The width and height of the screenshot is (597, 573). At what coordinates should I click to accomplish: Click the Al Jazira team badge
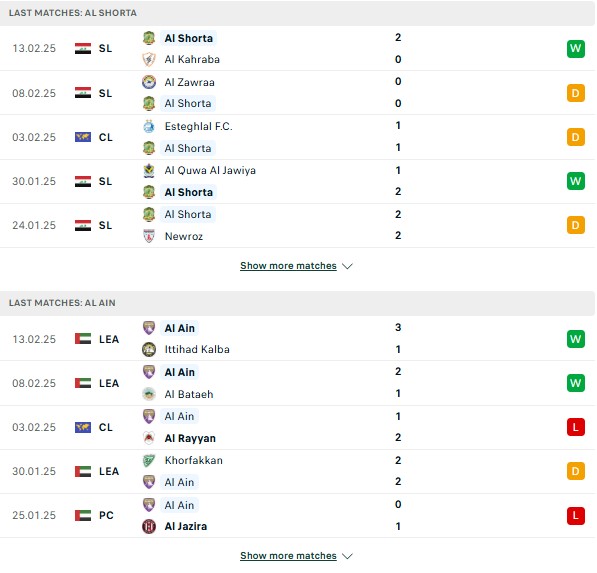coord(148,526)
